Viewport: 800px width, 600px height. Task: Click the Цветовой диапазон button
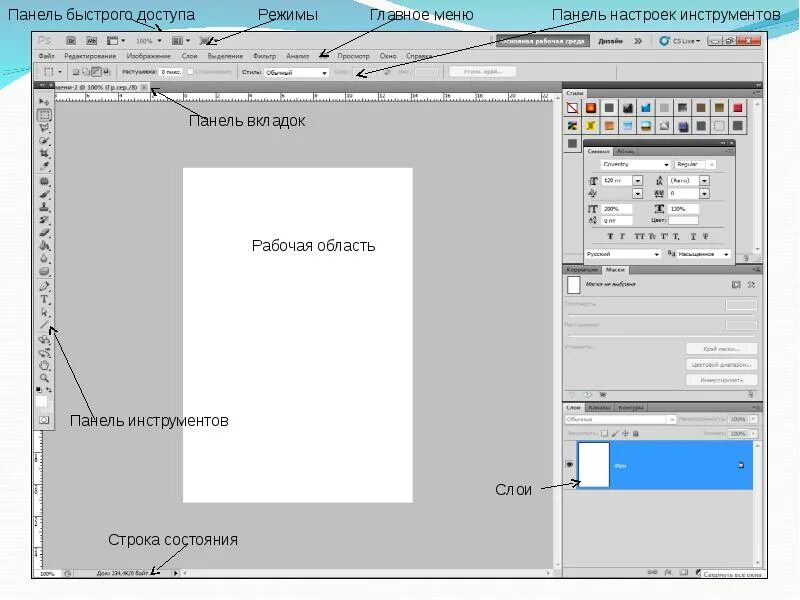(721, 364)
